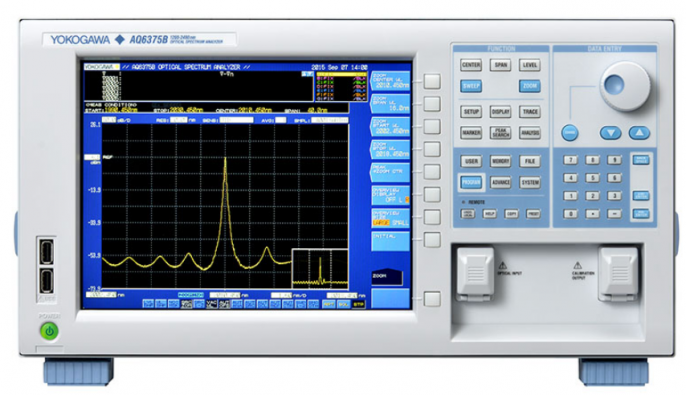The height and width of the screenshot is (395, 686).
Task: Click the SYSTEM function key
Action: [x=530, y=182]
